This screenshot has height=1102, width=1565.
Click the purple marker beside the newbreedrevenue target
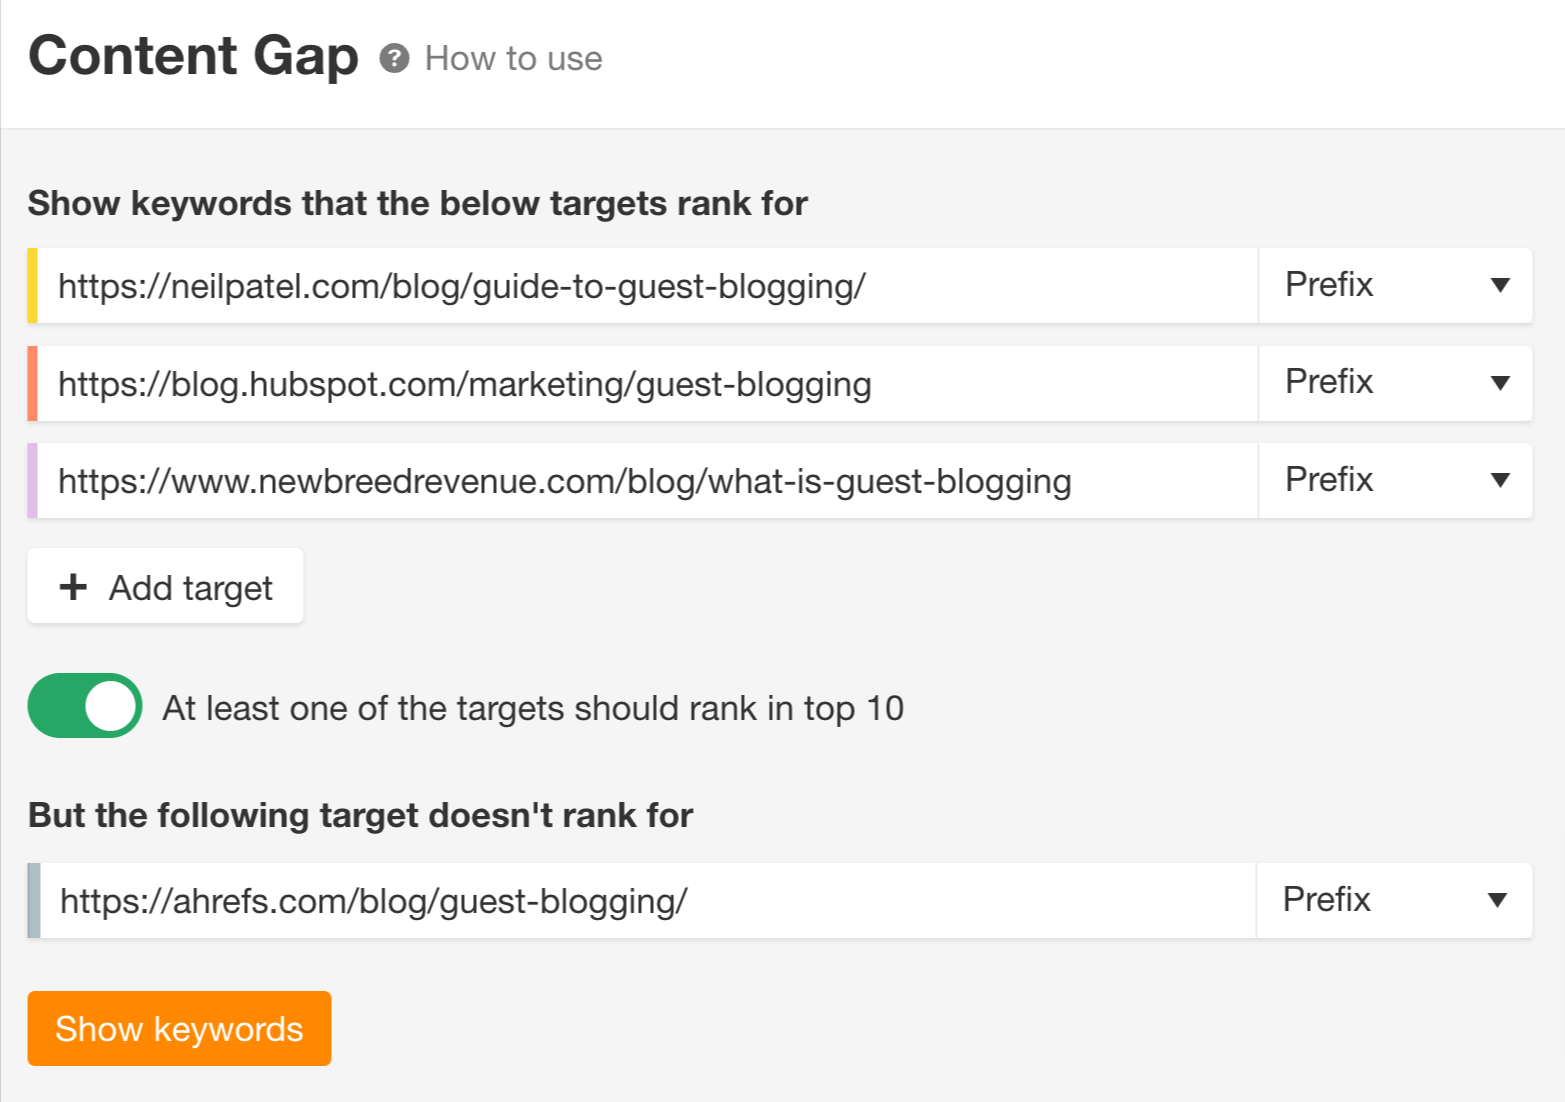33,480
